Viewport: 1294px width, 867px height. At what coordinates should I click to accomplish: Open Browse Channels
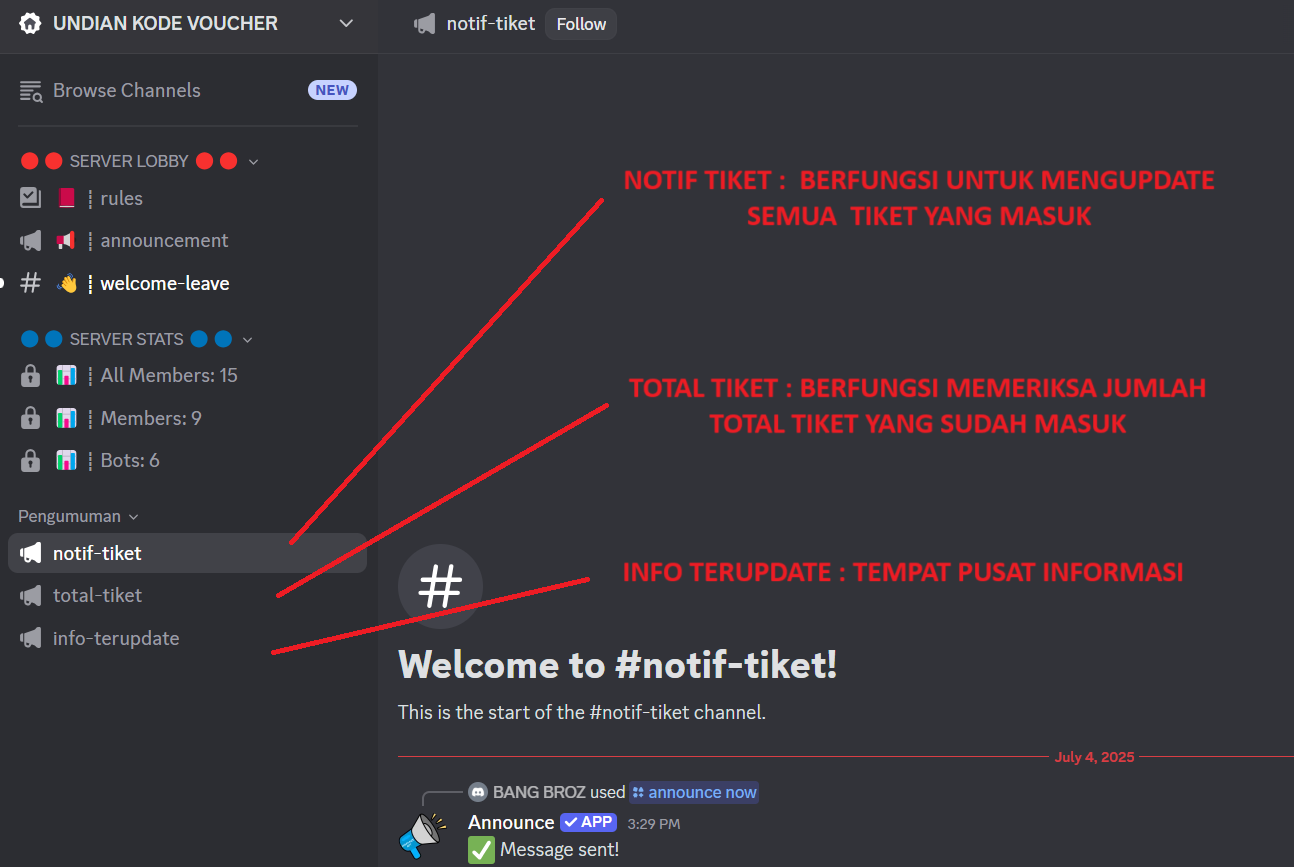pyautogui.click(x=187, y=90)
